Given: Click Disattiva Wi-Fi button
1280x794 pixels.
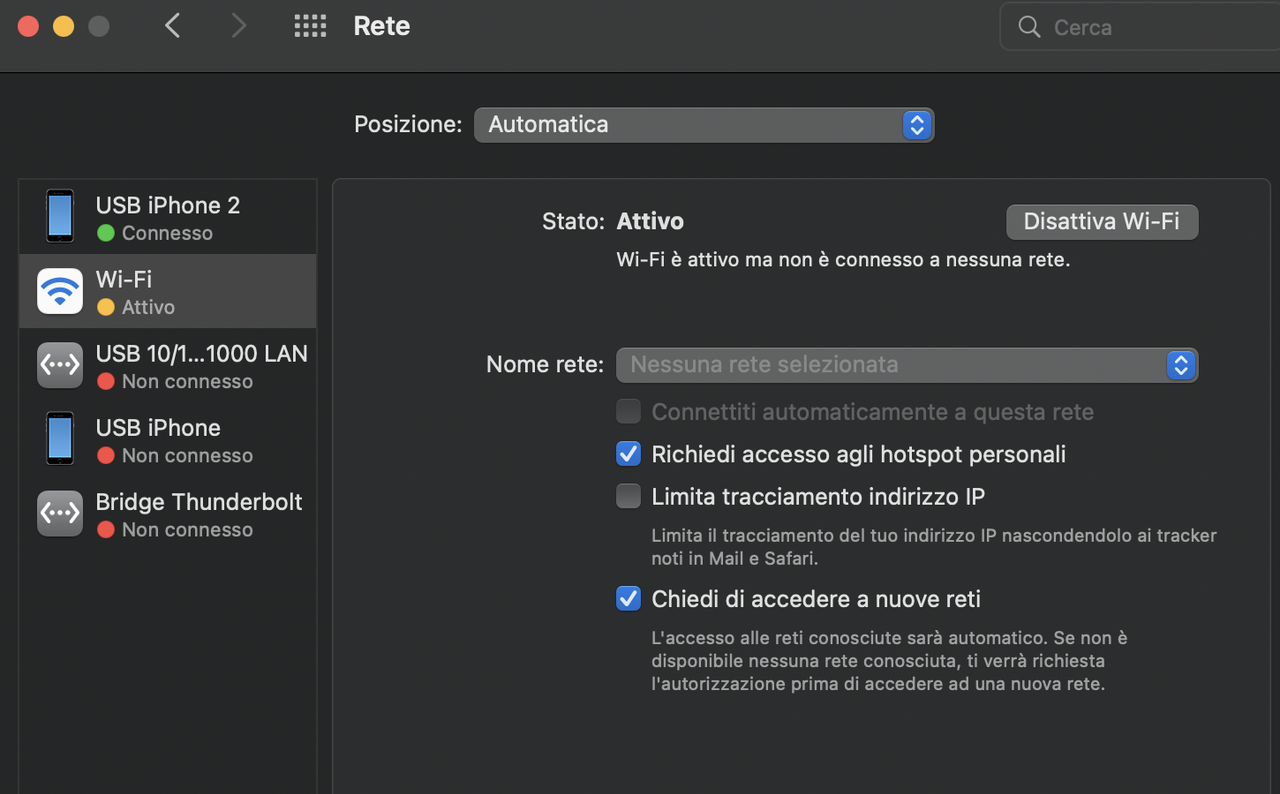Looking at the screenshot, I should click(x=1101, y=222).
